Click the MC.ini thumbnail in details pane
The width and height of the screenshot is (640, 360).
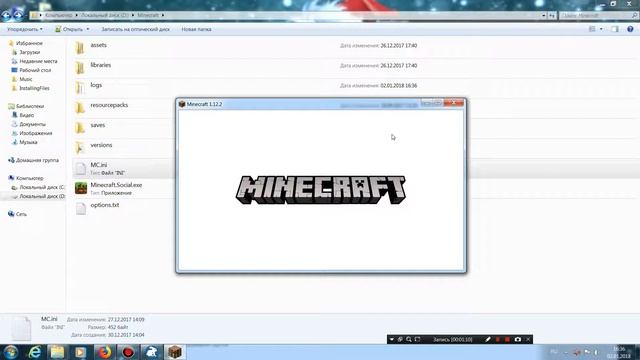21,328
